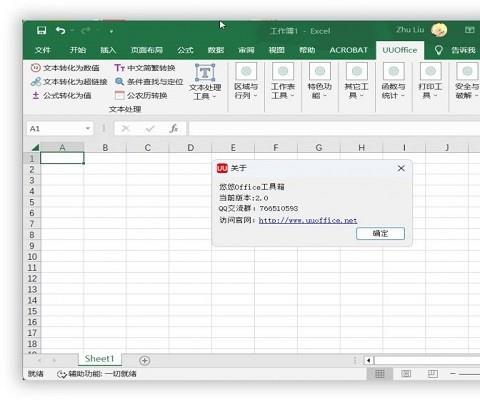The width and height of the screenshot is (480, 400).
Task: Click 文本转化为数值 command
Action: 65,68
